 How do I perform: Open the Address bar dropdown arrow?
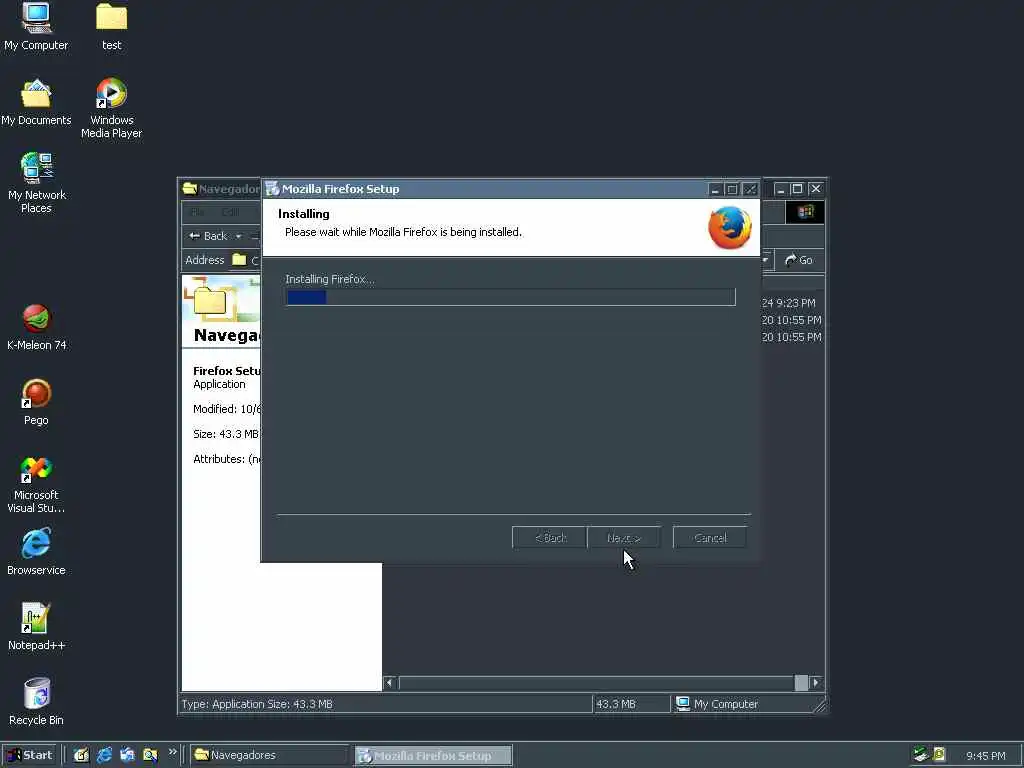766,260
